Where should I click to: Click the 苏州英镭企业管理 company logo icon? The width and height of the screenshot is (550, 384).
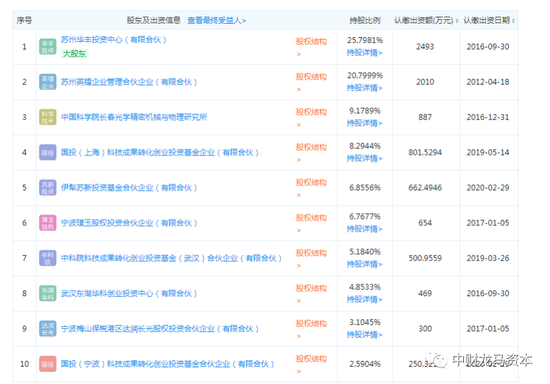point(48,82)
